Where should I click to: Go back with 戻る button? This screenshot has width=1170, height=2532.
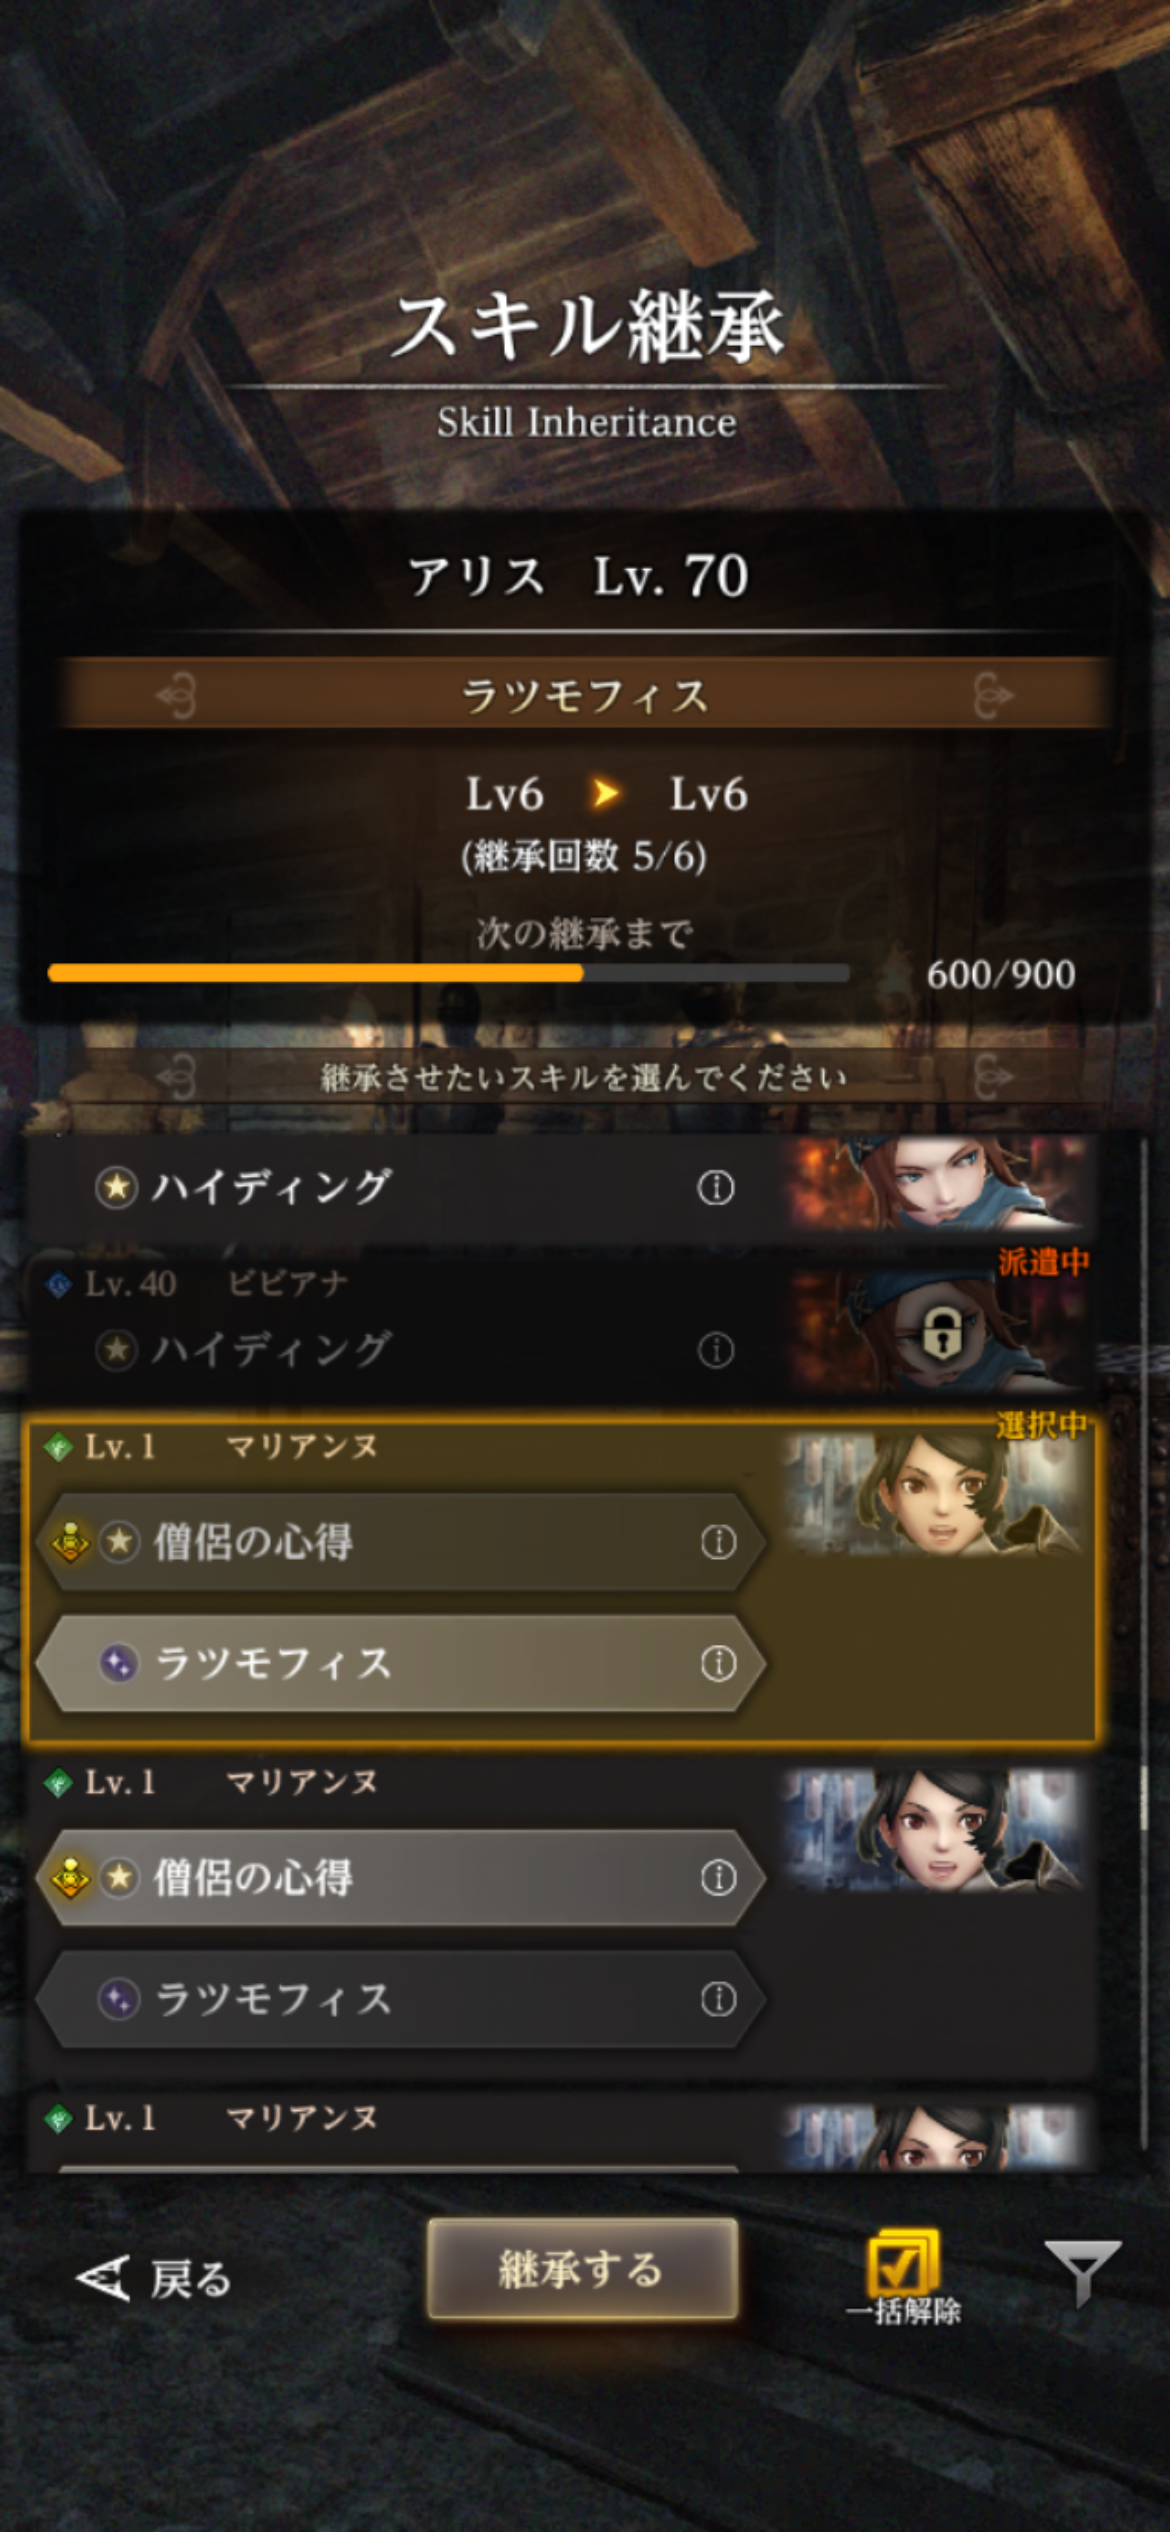[x=154, y=2280]
